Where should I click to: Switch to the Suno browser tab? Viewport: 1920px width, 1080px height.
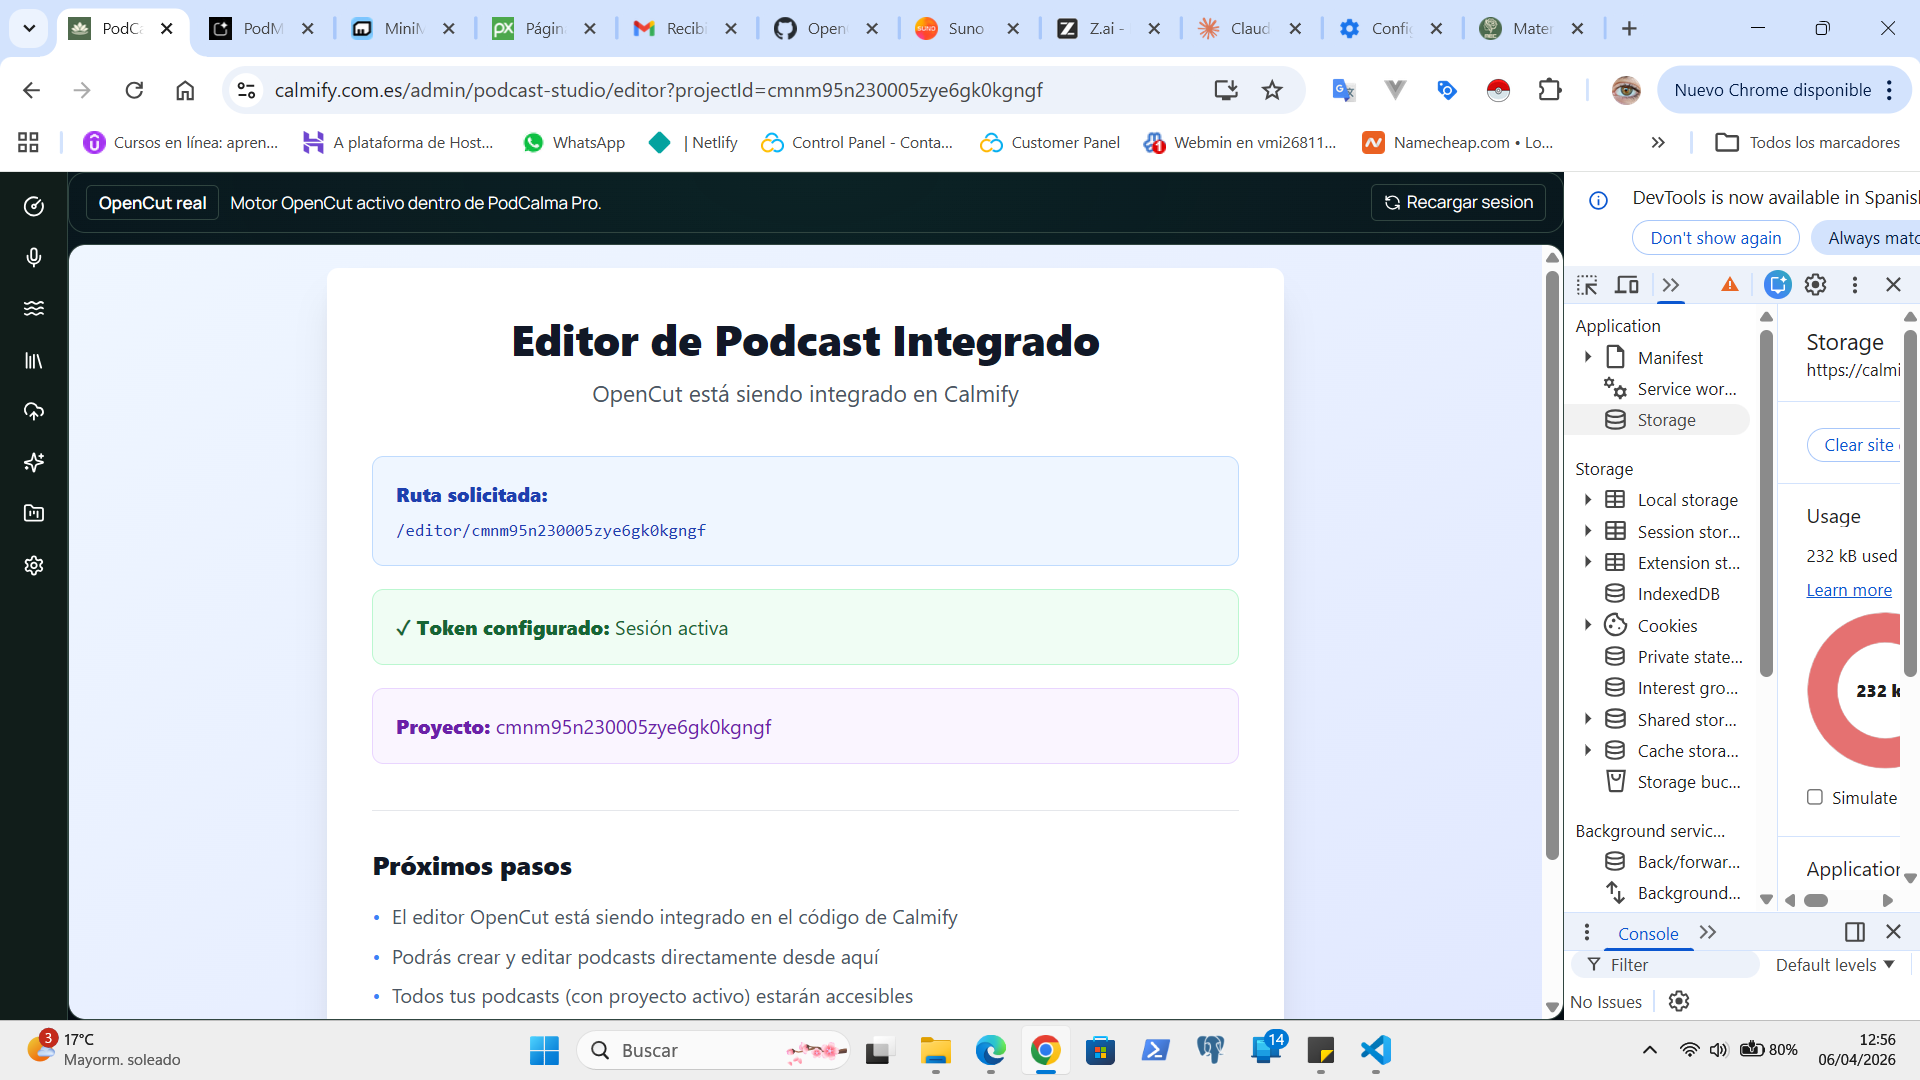(x=967, y=29)
